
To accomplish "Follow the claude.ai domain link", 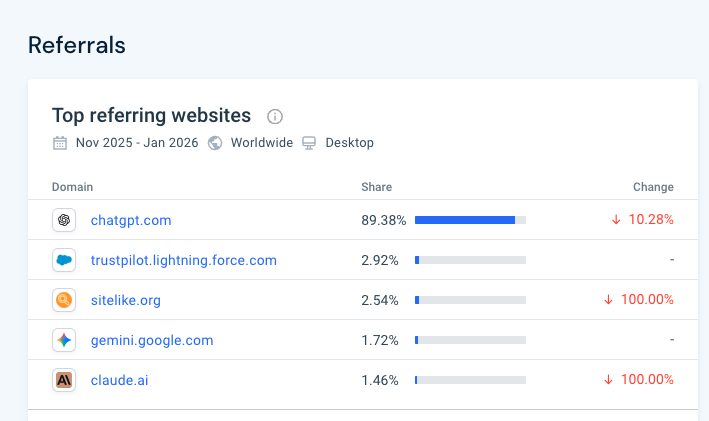I will pyautogui.click(x=119, y=380).
